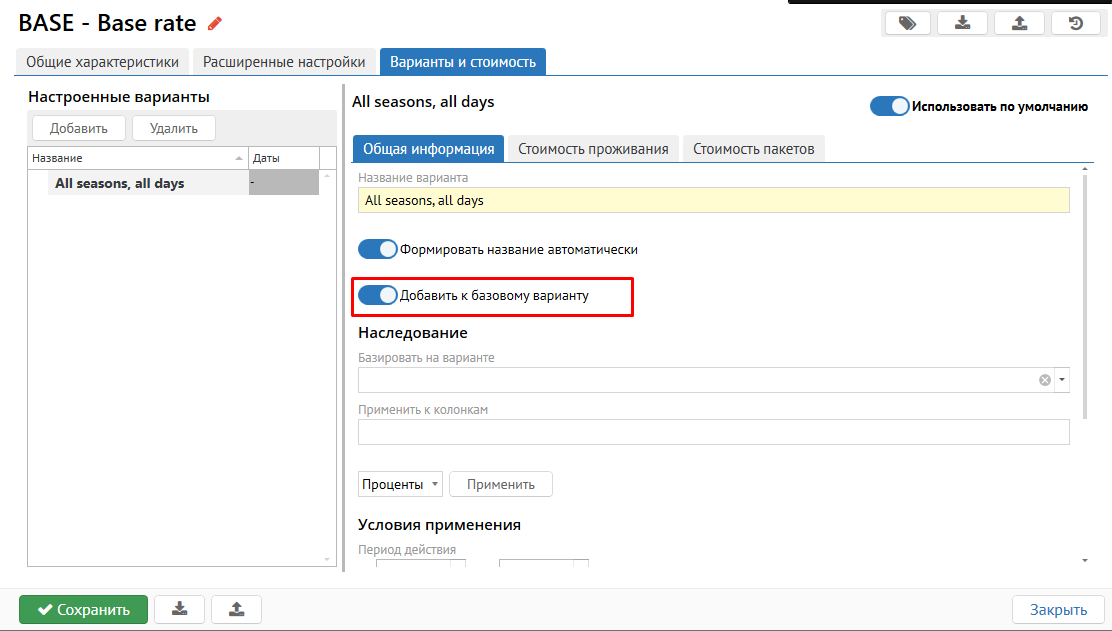The width and height of the screenshot is (1112, 631).
Task: Click the upload icon in the bottom bar
Action: (x=236, y=609)
